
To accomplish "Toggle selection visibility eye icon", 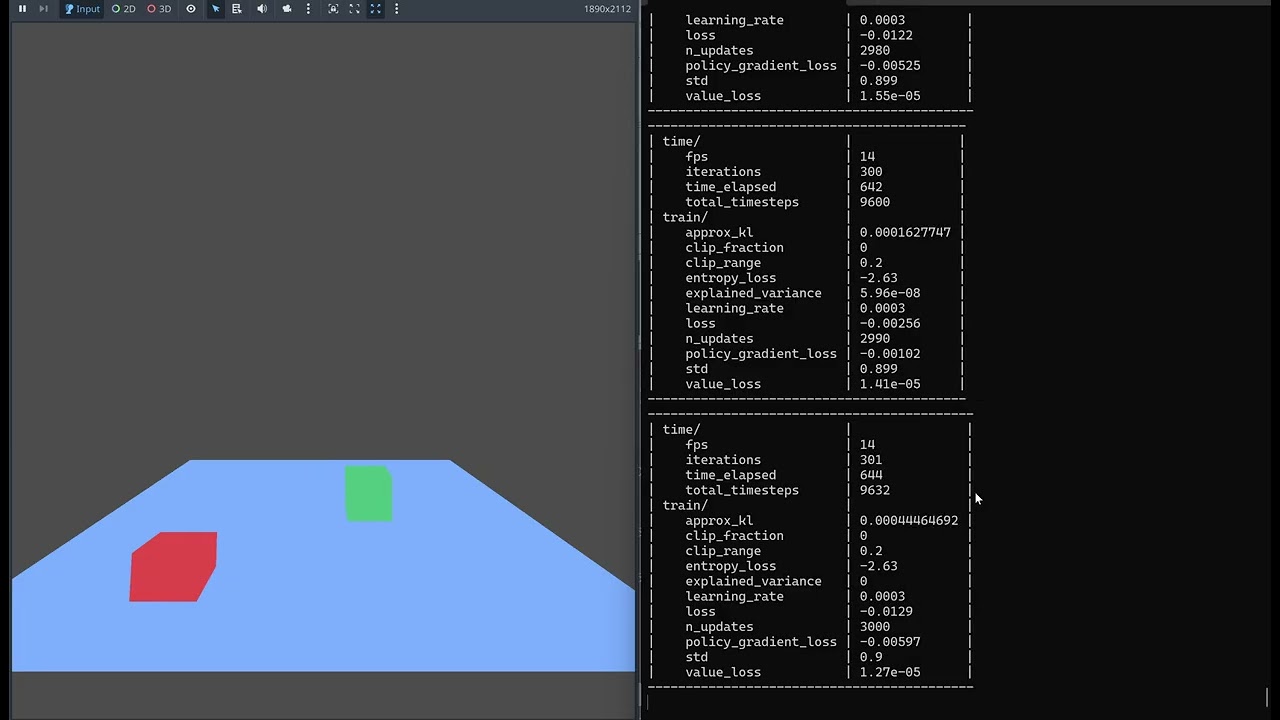I will pyautogui.click(x=191, y=9).
